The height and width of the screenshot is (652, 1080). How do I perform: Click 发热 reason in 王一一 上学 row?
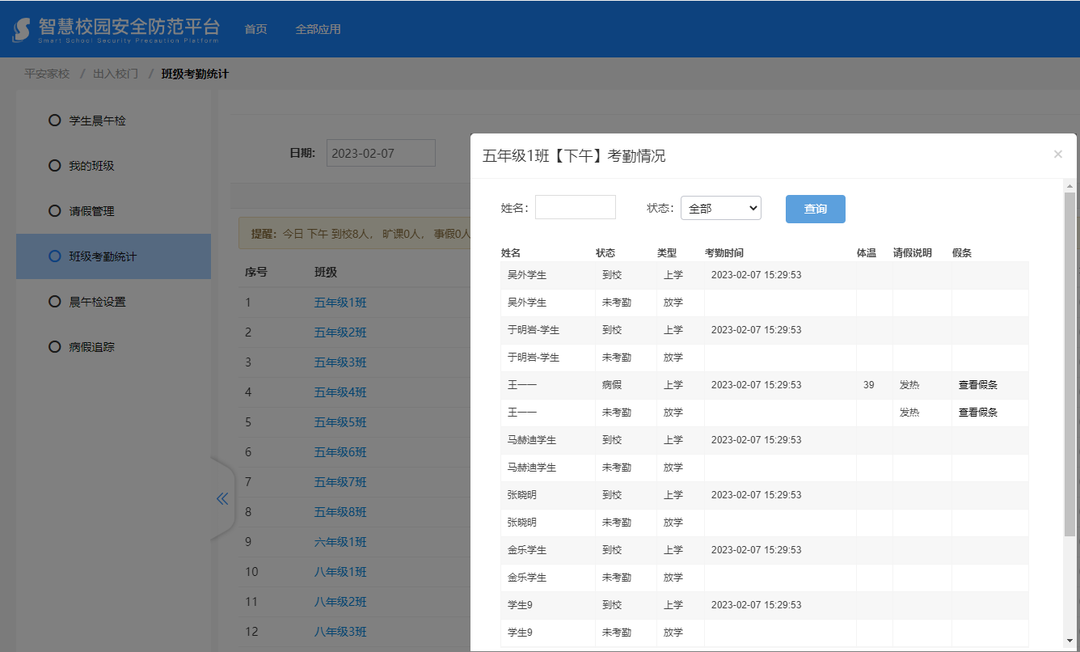[909, 385]
